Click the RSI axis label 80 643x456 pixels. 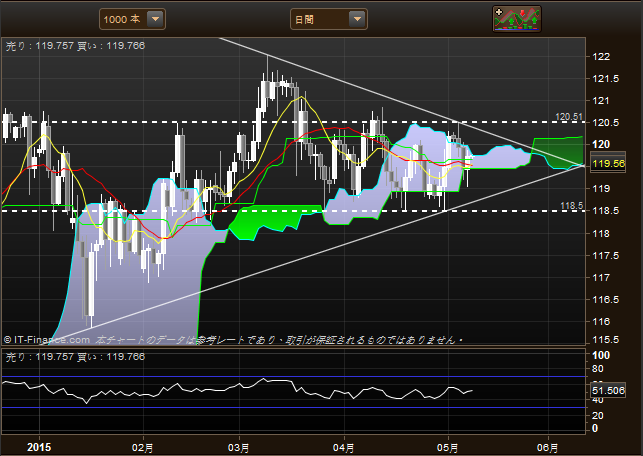pos(598,369)
